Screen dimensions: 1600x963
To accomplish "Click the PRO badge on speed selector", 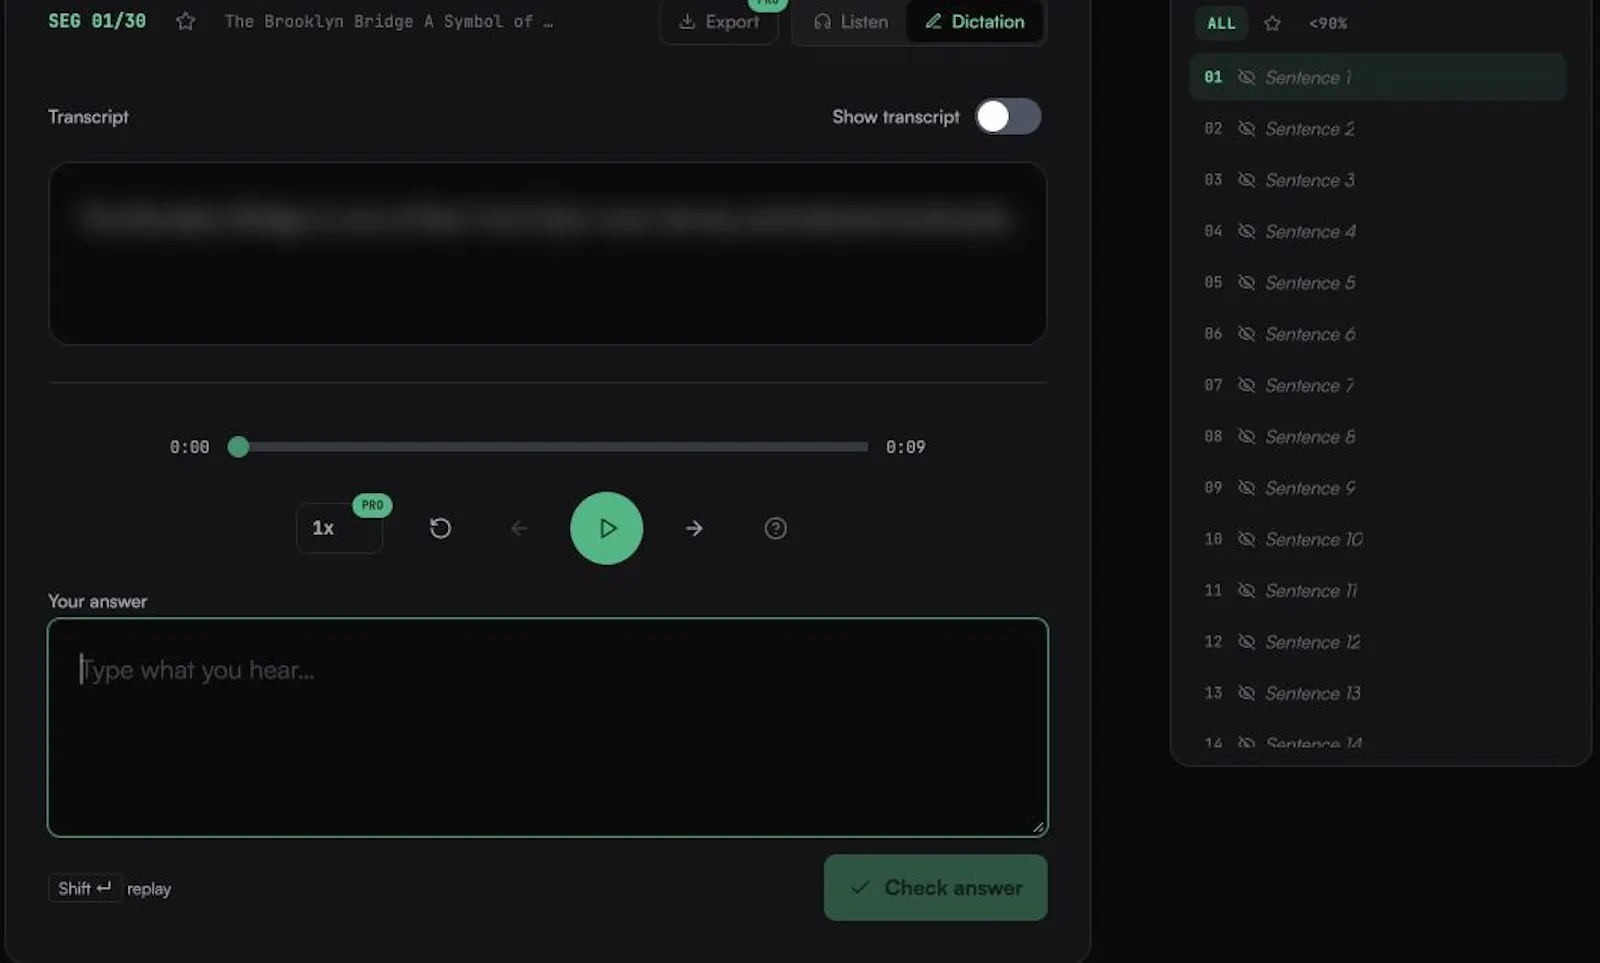I will 372,505.
